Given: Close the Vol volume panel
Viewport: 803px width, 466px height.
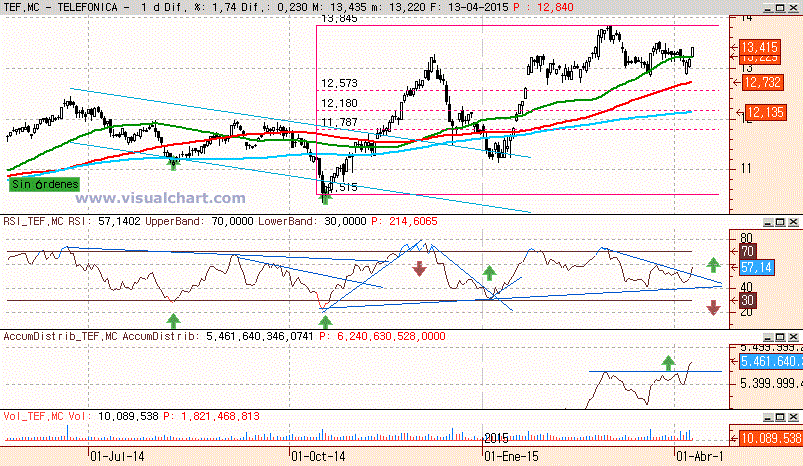Looking at the screenshot, I should (793, 417).
